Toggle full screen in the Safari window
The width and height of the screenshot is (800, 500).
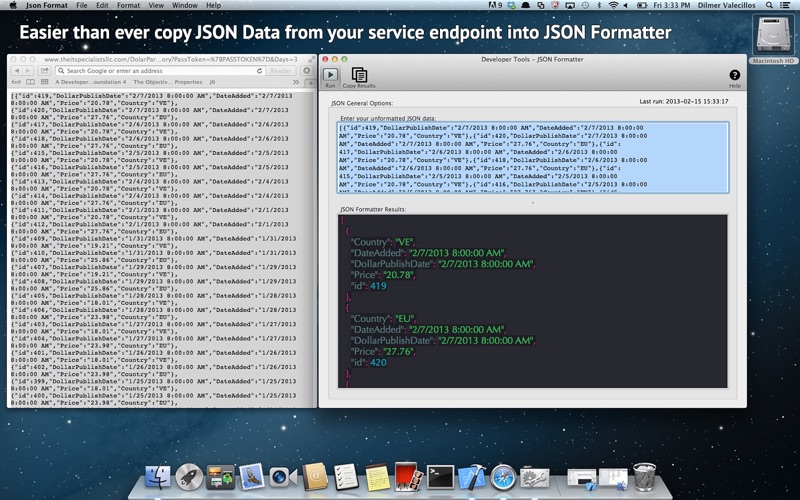point(311,59)
